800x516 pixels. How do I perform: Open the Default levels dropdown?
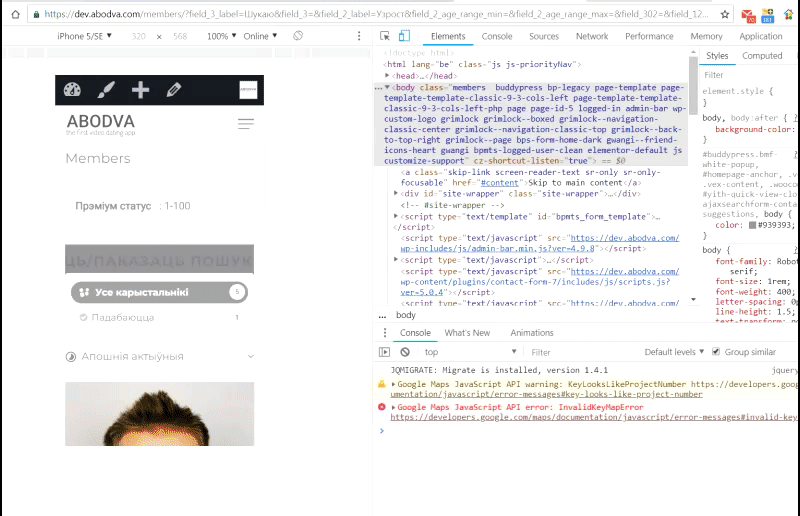point(674,352)
